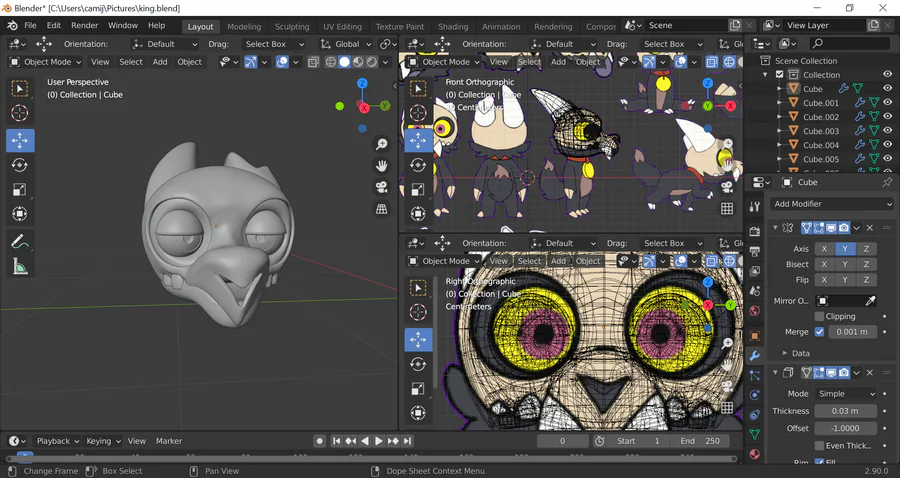Click the Blender logo menu
Screen dimensions: 900x478
12,26
